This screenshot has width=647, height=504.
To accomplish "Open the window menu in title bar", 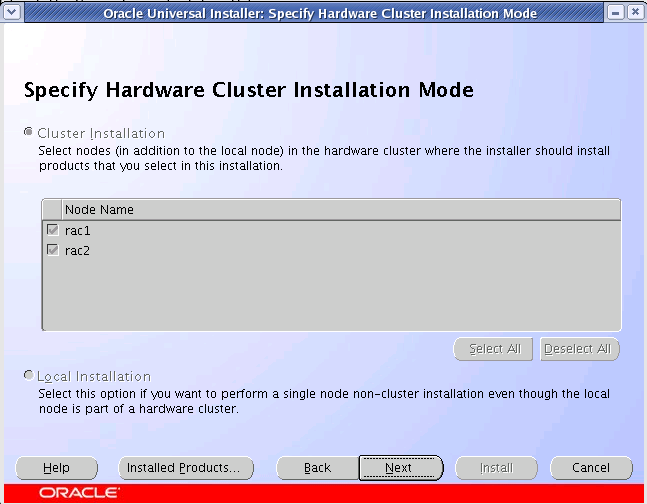I will [x=12, y=12].
